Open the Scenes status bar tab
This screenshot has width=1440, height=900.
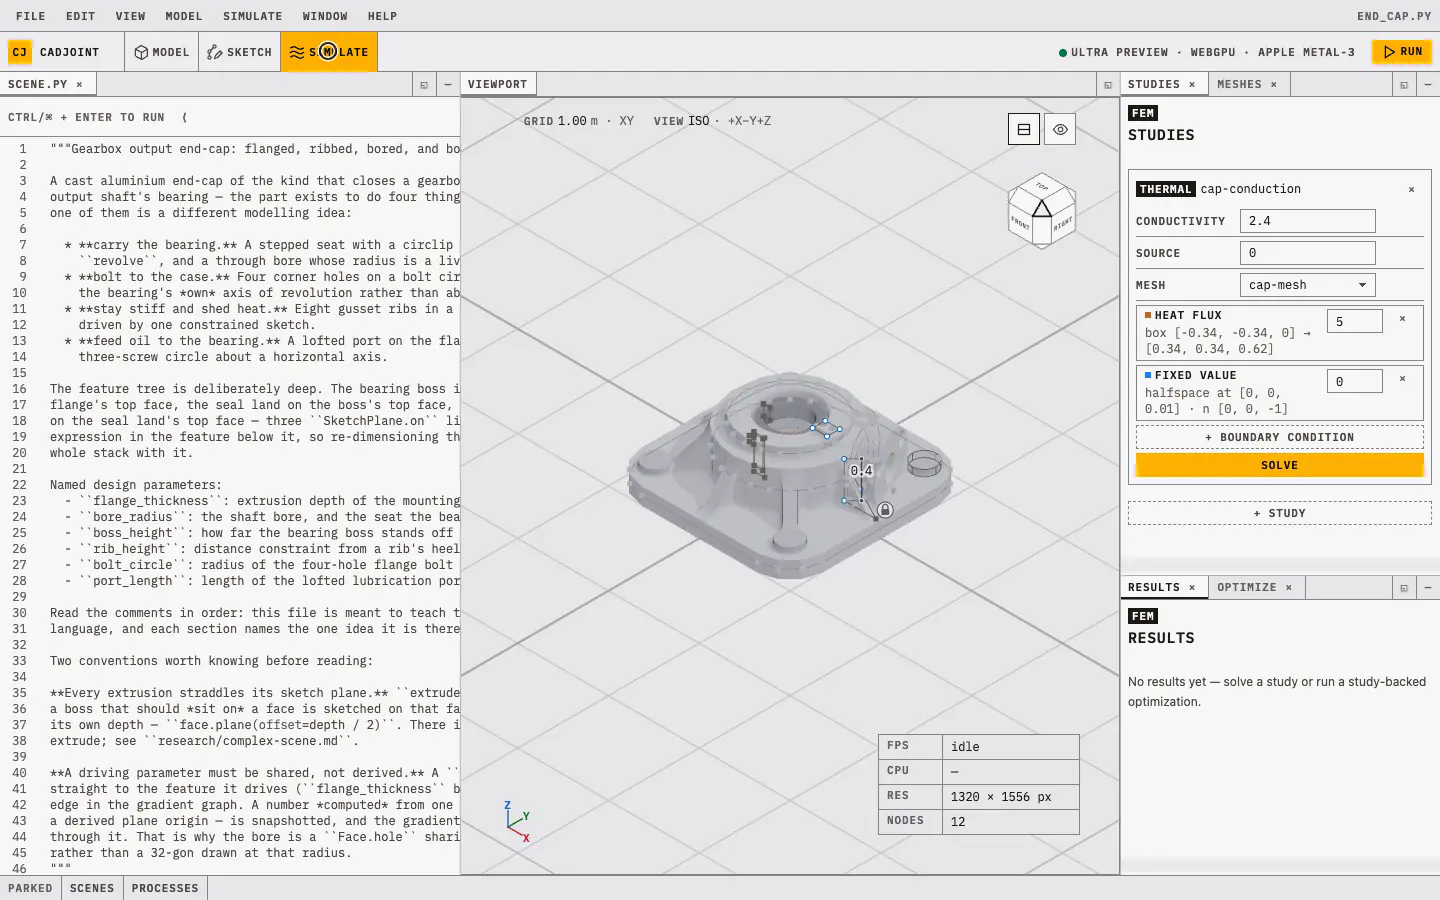tap(92, 888)
